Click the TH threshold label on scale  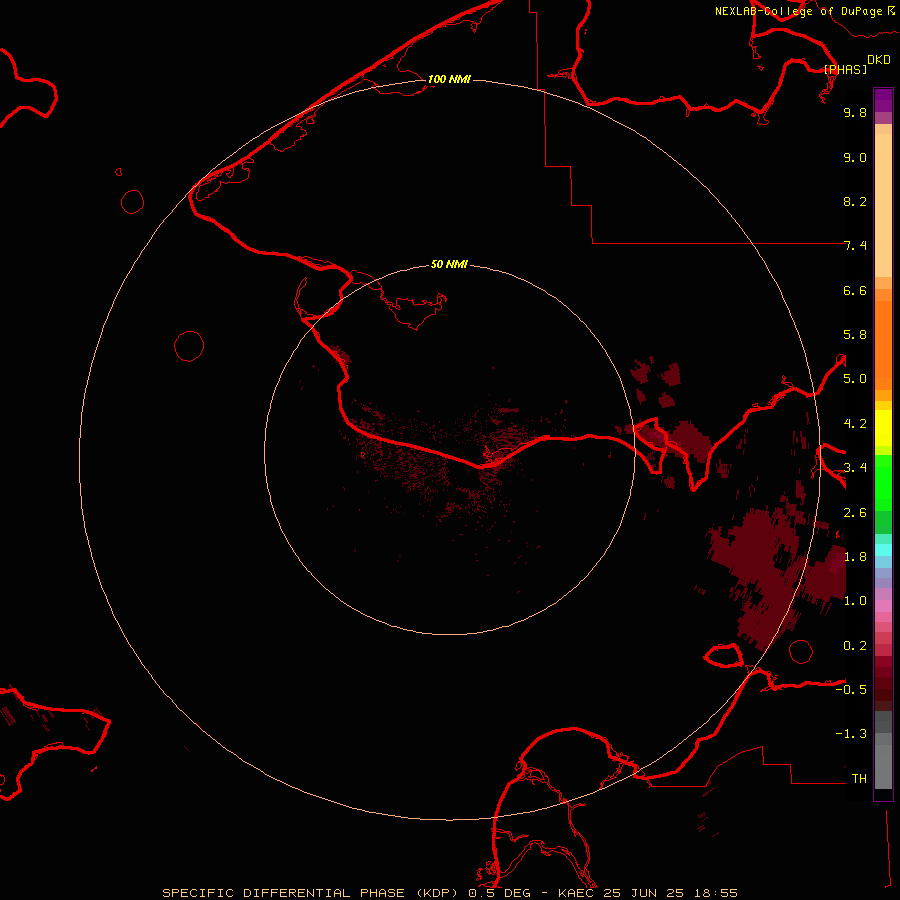pos(859,779)
